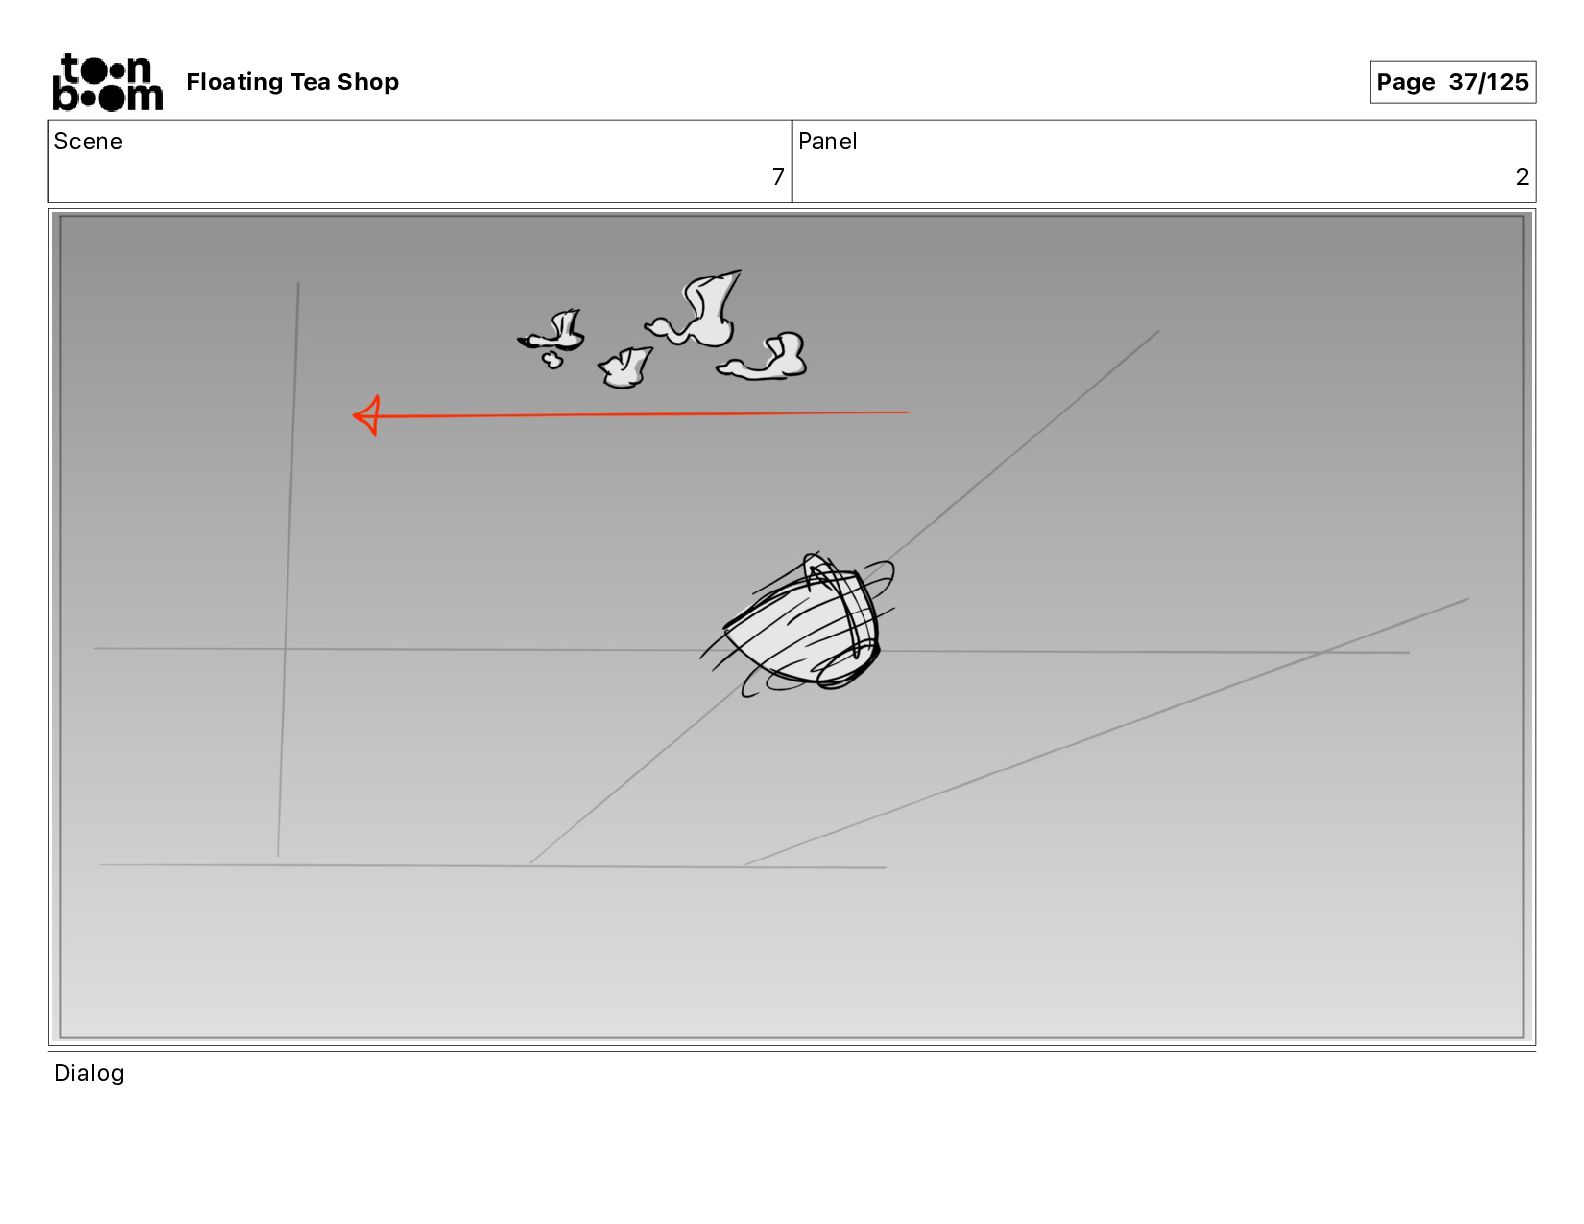Click the flock of birds drawing
The image size is (1584, 1224).
[663, 329]
